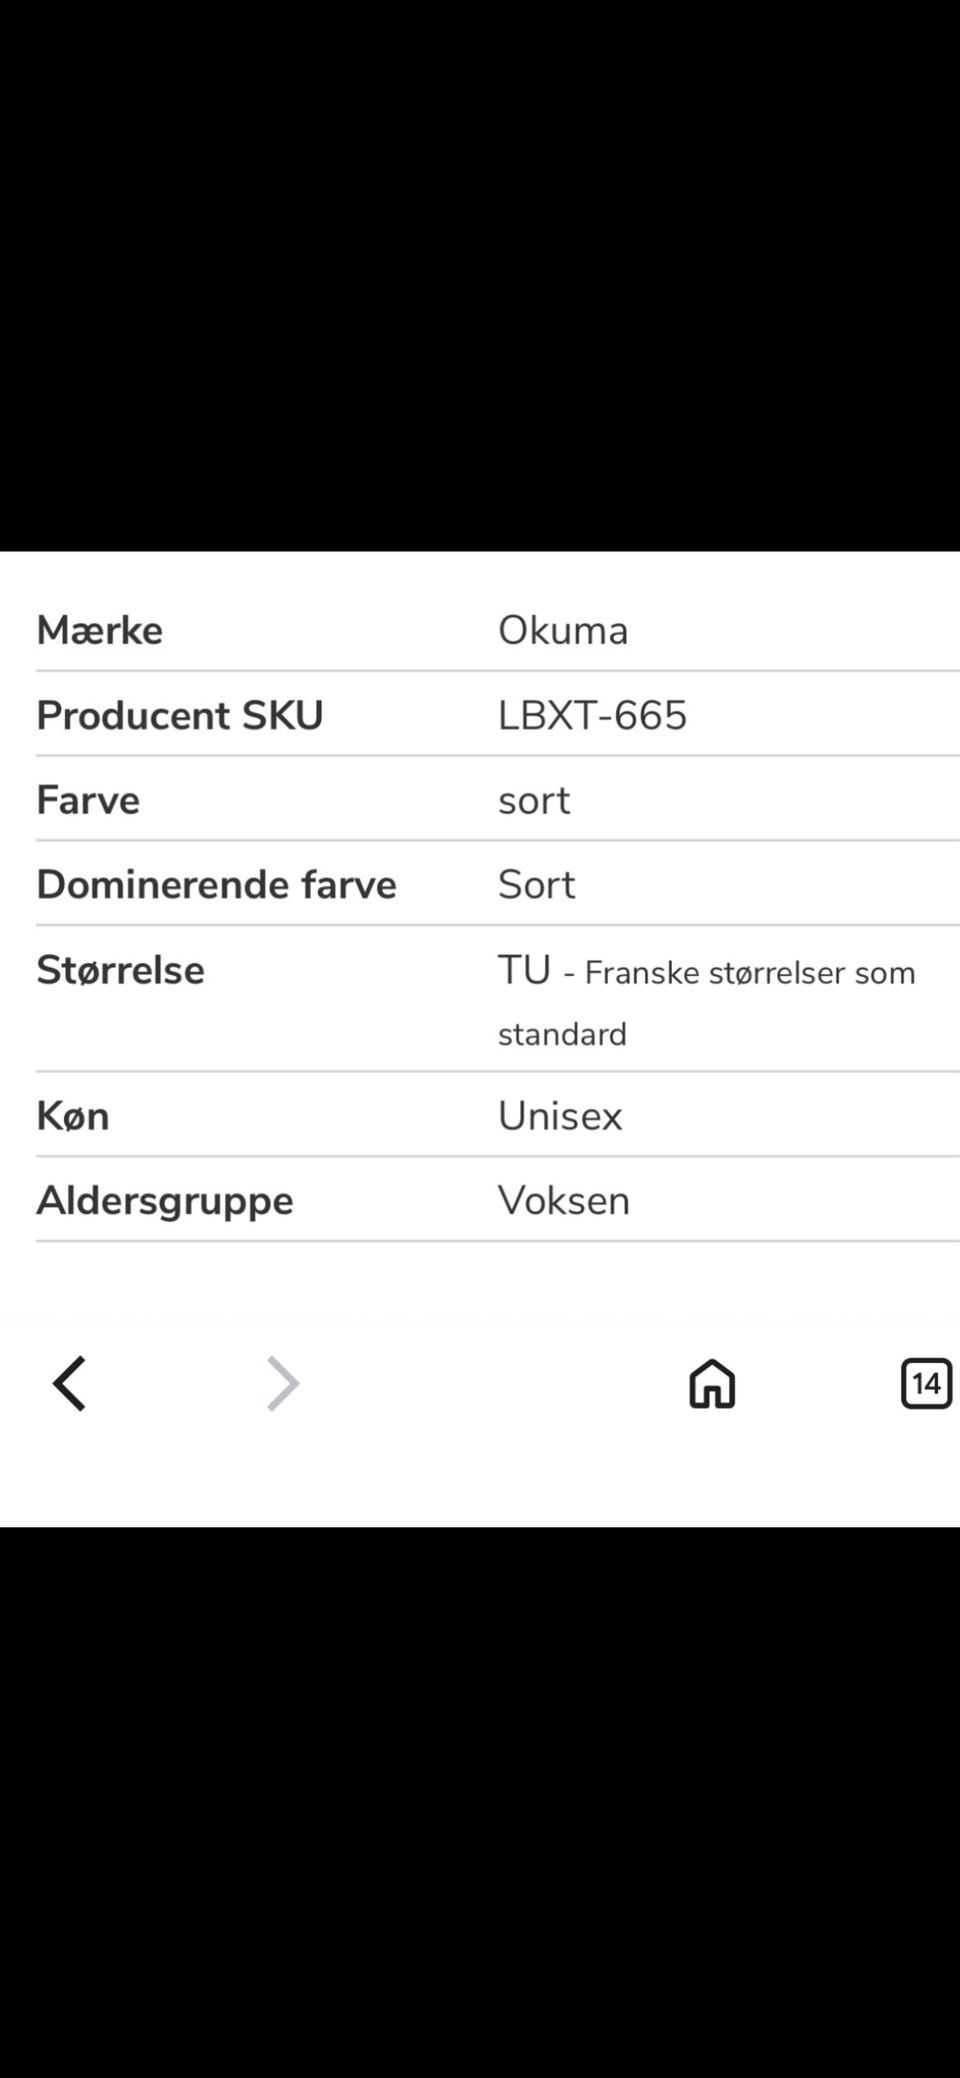Open the tab switcher showing 14 tabs
Screen dimensions: 960x2078
[x=926, y=1384]
